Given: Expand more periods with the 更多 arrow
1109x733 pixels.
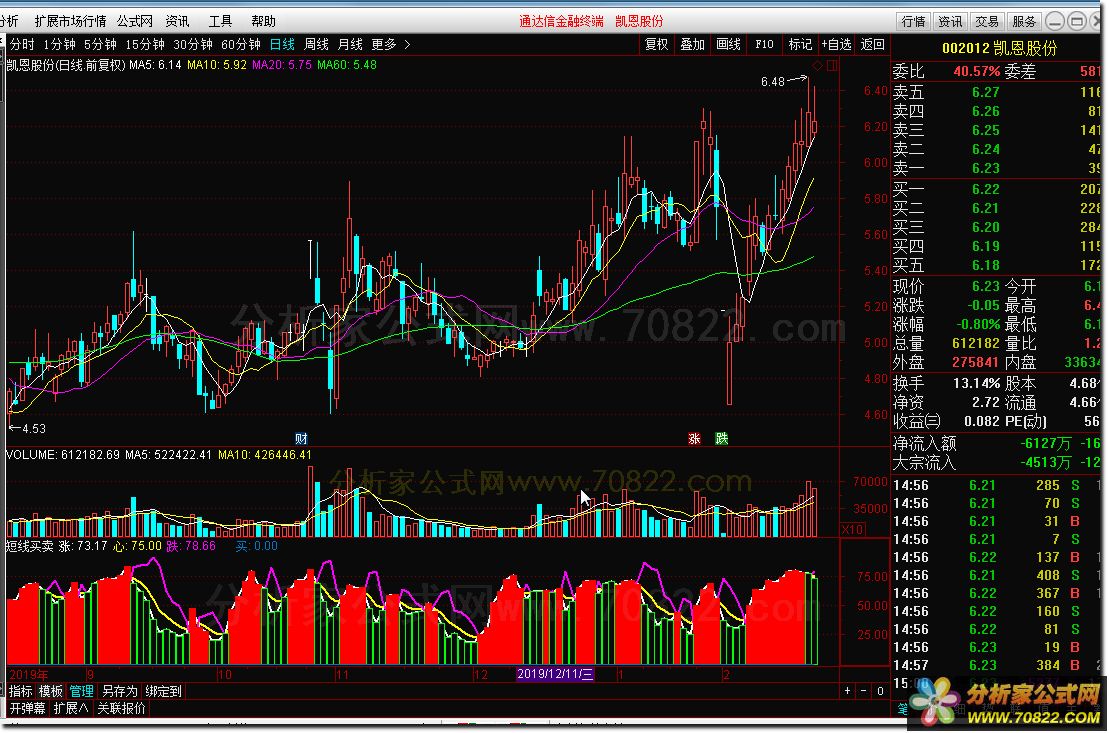Looking at the screenshot, I should 407,45.
